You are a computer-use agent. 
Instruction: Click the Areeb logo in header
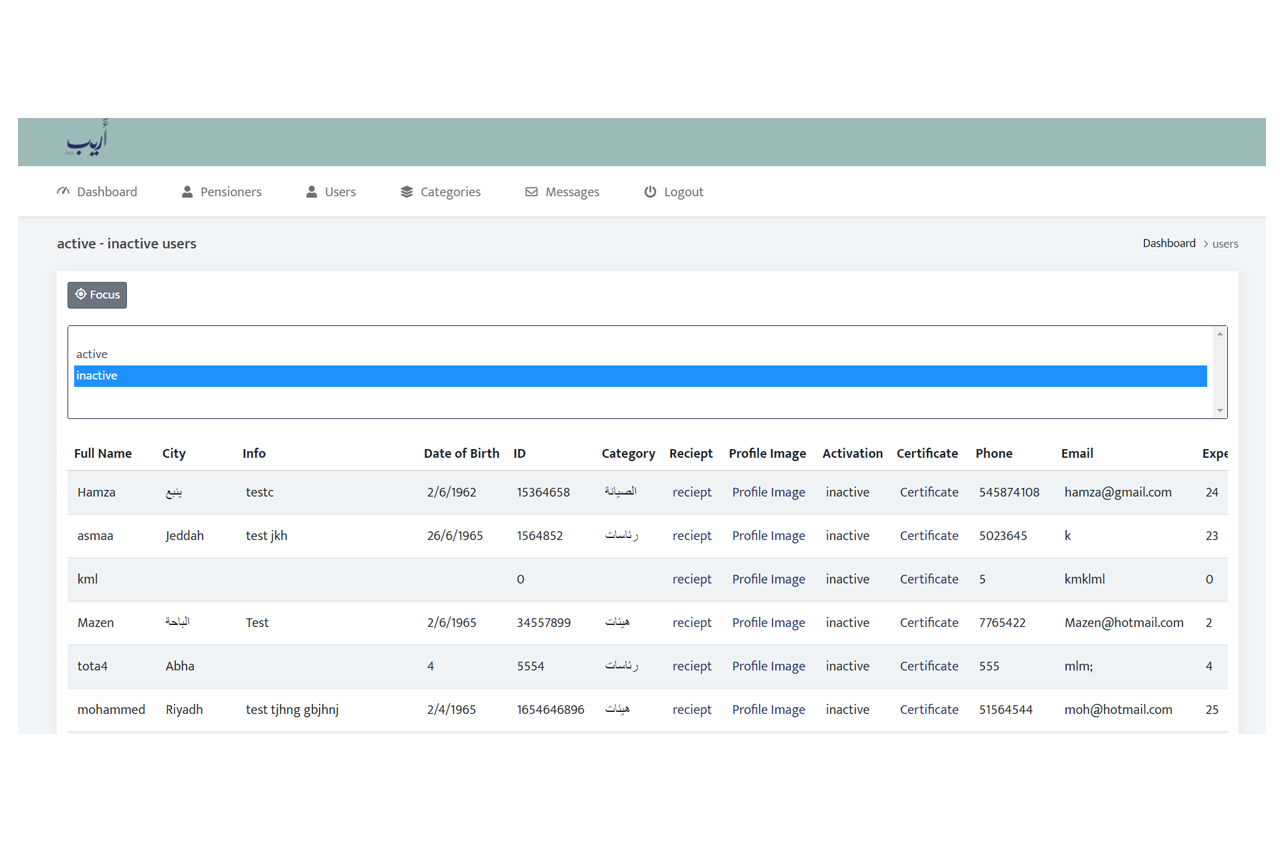(x=87, y=141)
